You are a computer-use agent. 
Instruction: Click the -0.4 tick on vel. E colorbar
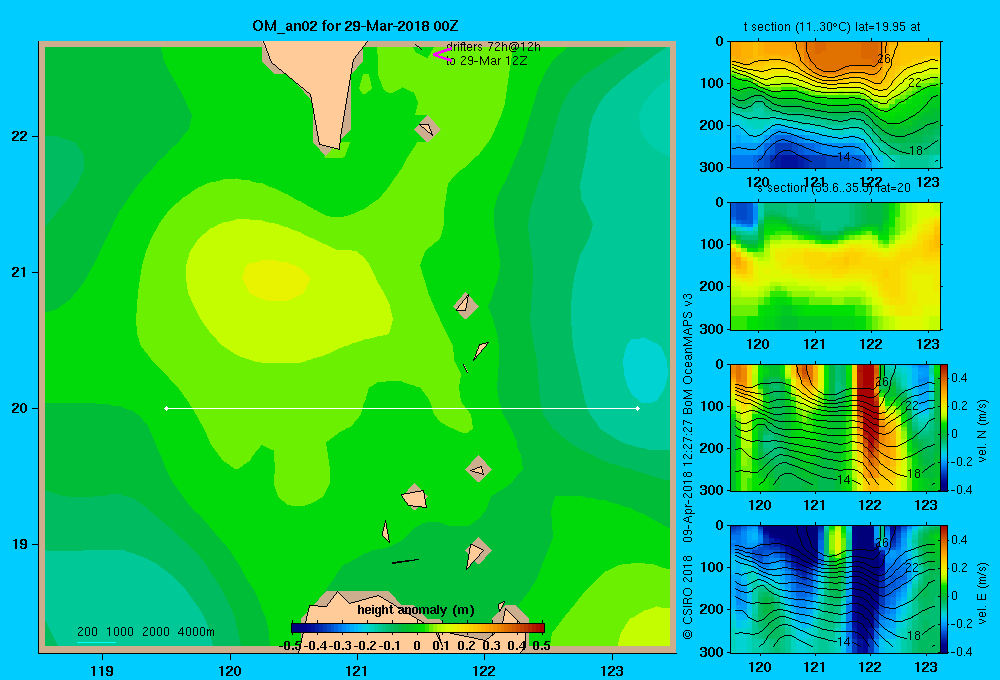(x=961, y=651)
